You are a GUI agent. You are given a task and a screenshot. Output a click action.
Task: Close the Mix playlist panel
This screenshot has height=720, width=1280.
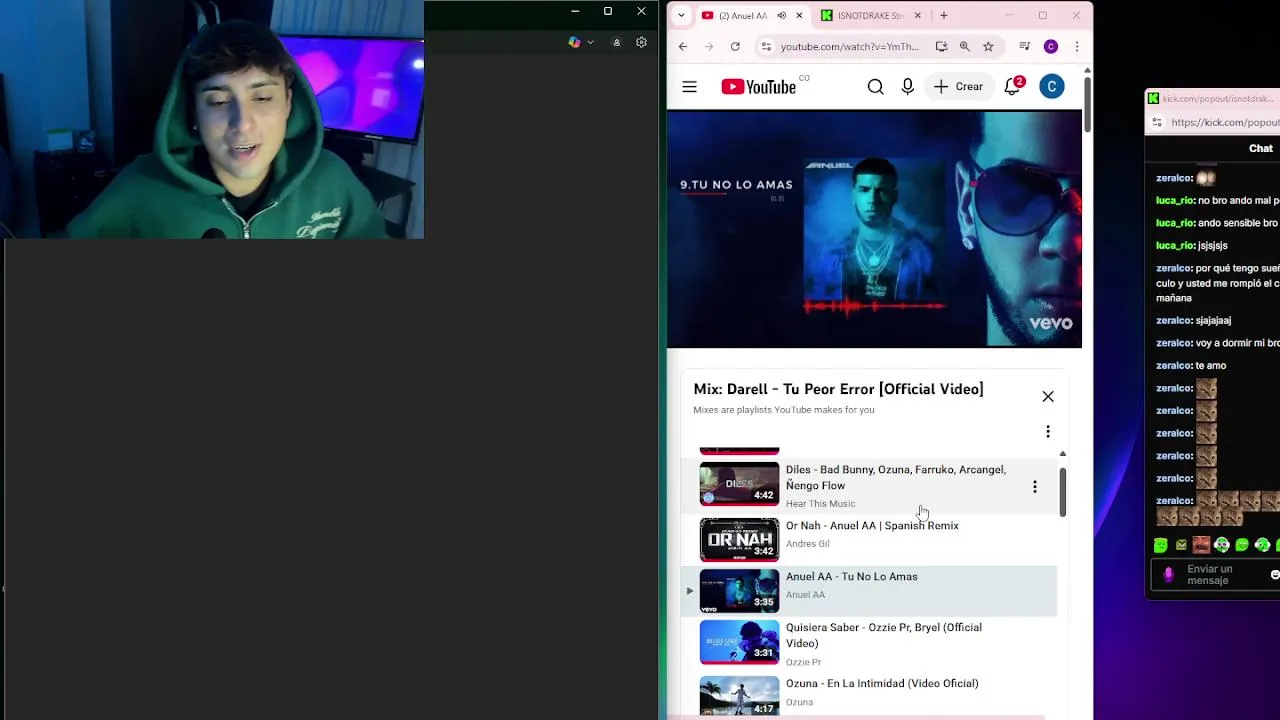tap(1048, 397)
